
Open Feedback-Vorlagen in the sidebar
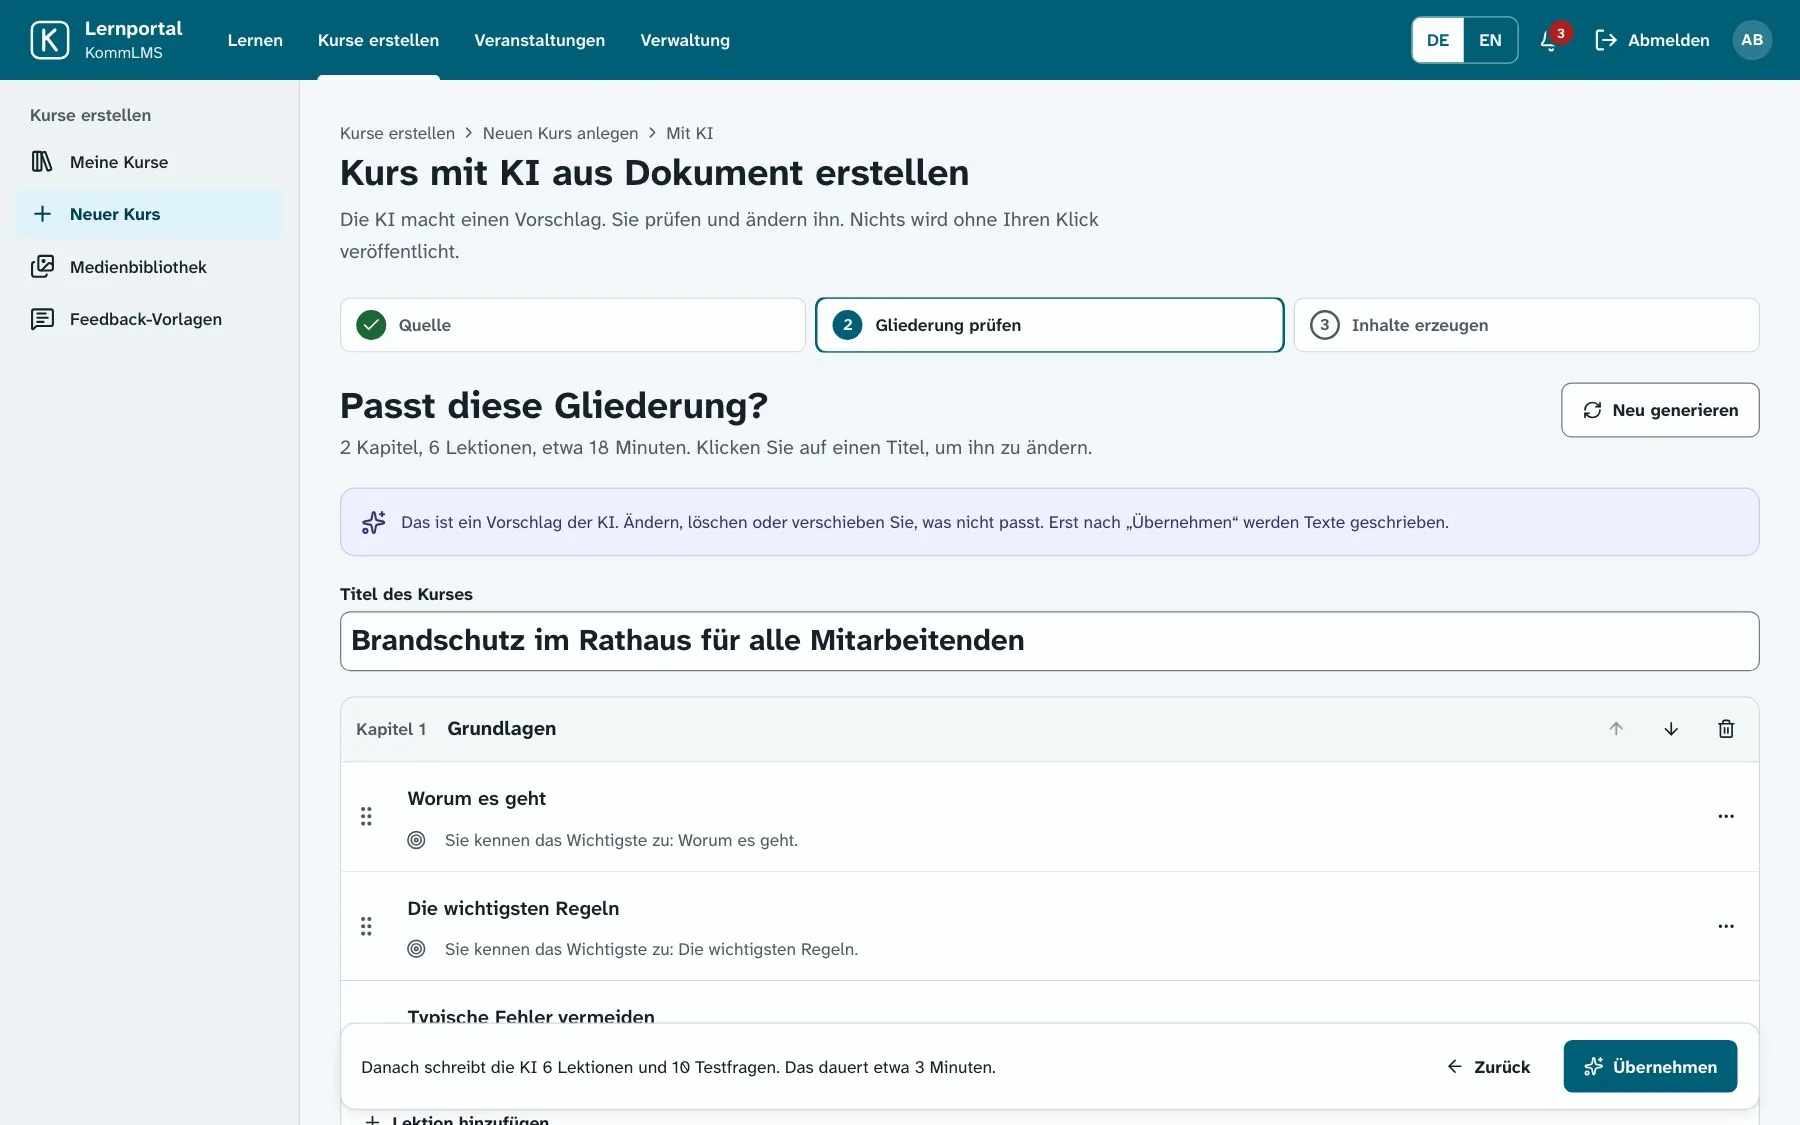pyautogui.click(x=150, y=319)
